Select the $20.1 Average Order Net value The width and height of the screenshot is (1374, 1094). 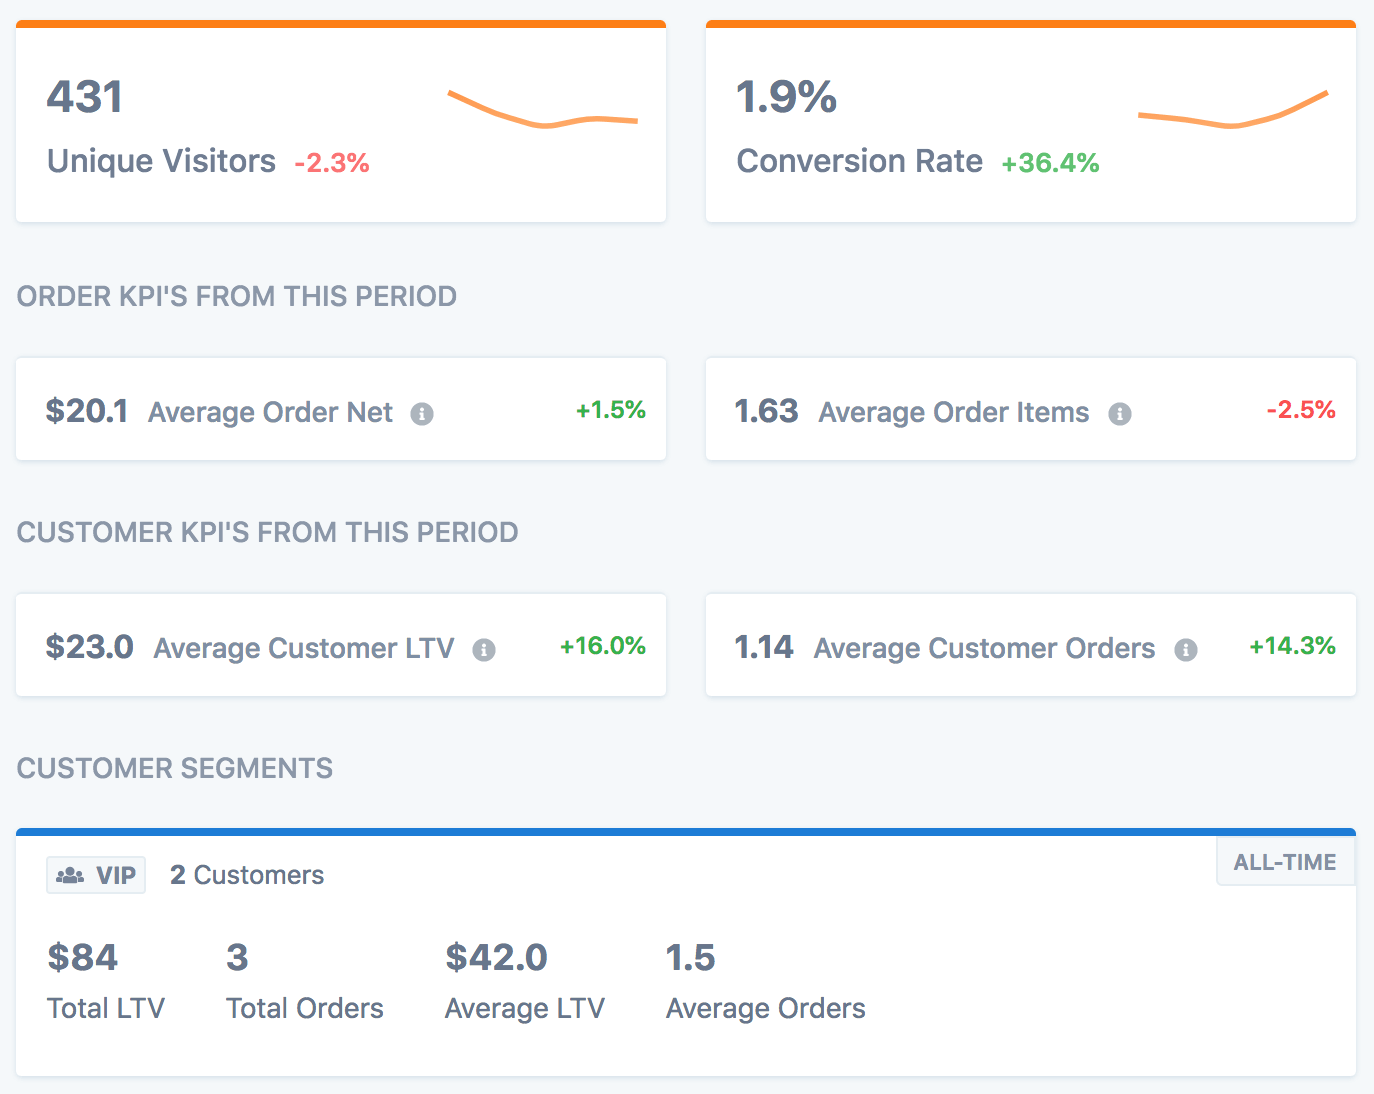tap(87, 411)
